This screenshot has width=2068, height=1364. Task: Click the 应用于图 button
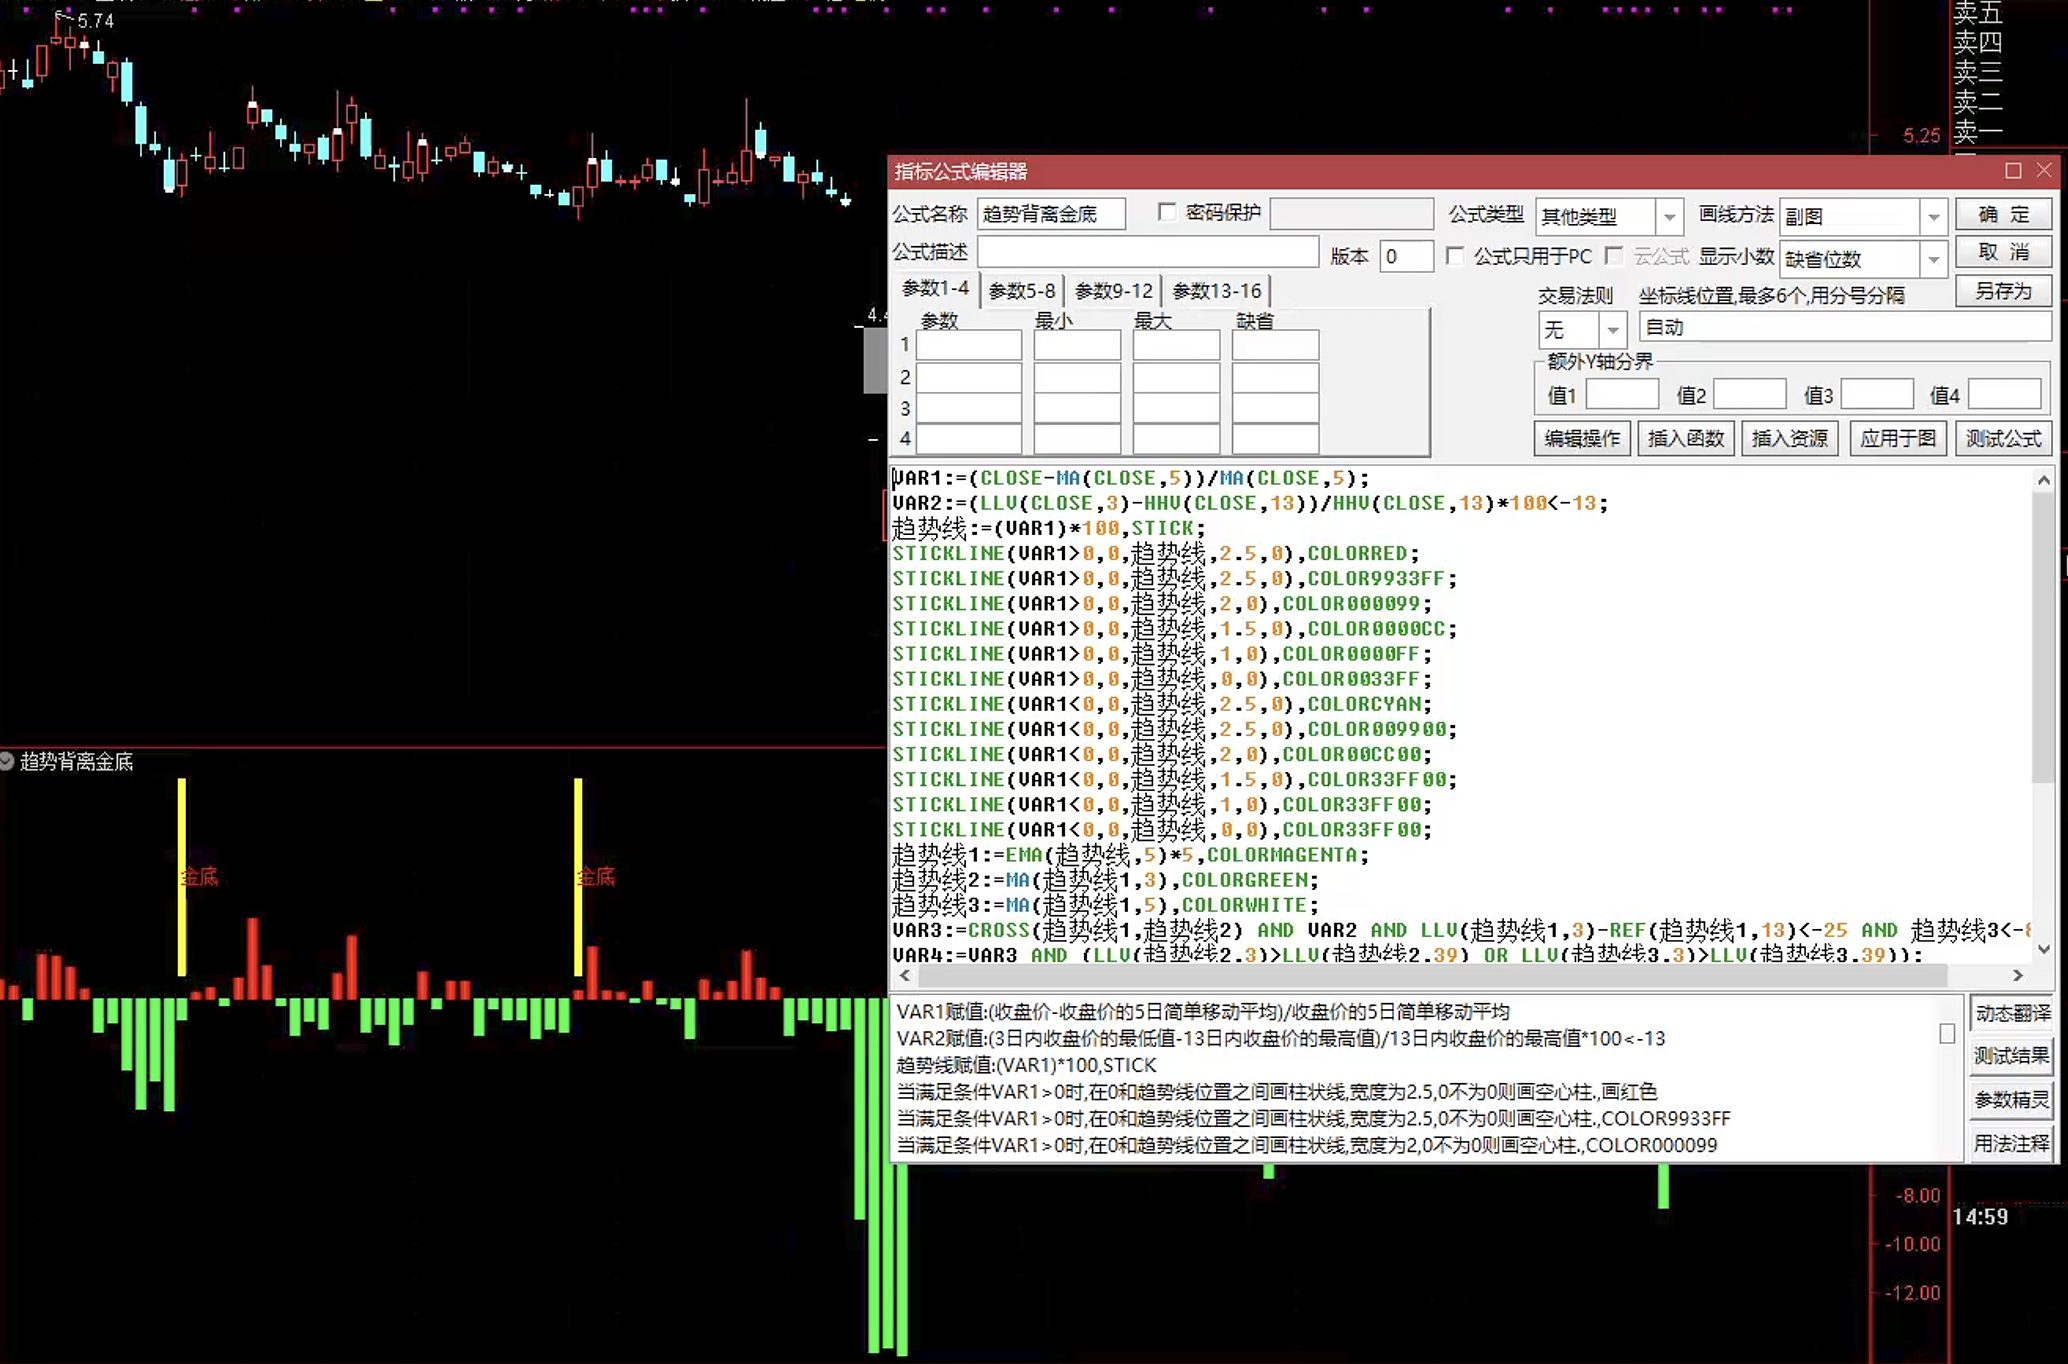point(1897,438)
